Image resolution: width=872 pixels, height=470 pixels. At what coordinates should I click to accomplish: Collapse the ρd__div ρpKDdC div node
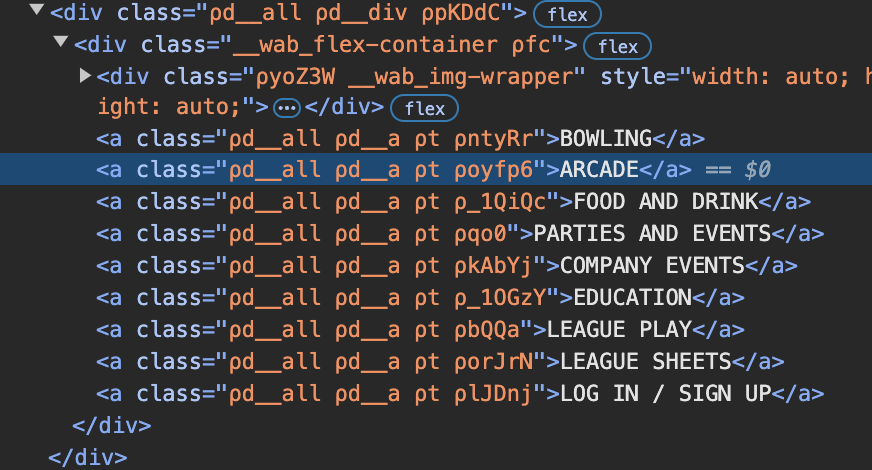coord(37,13)
